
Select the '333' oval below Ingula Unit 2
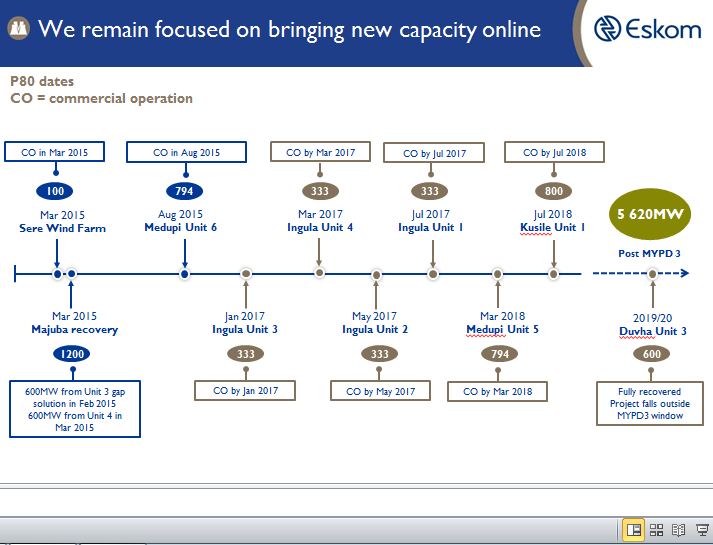380,354
